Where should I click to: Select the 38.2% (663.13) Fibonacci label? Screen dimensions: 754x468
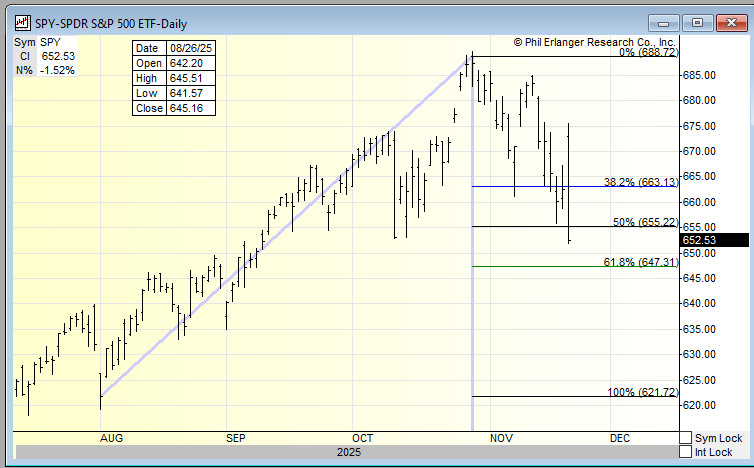tap(640, 182)
